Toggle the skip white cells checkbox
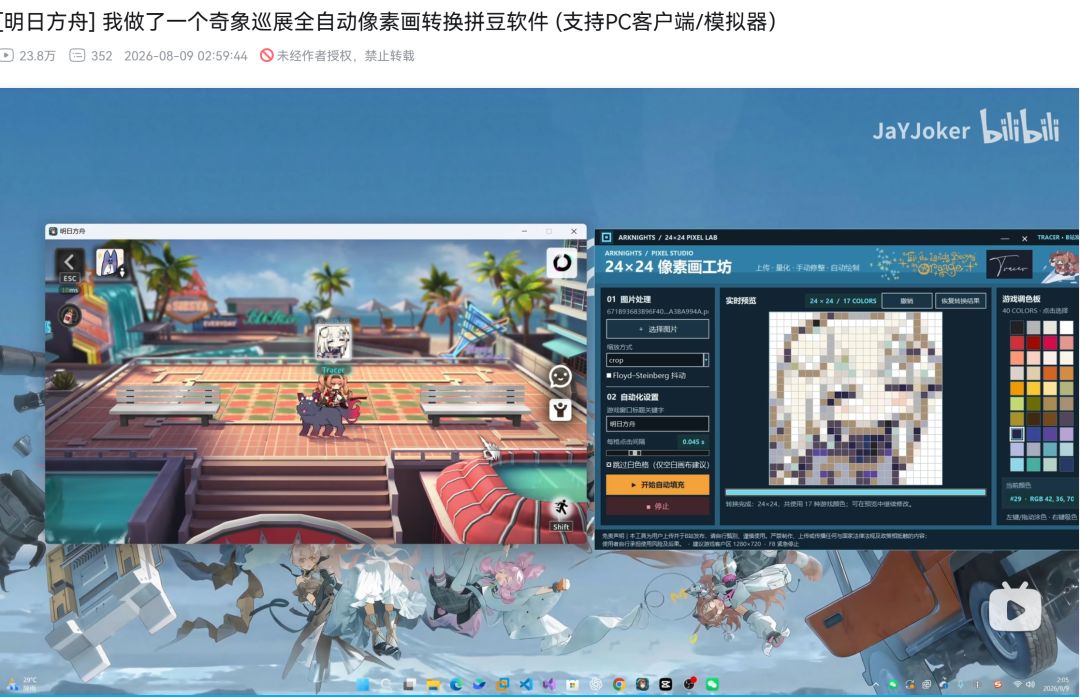This screenshot has height=697, width=1080. pyautogui.click(x=609, y=465)
